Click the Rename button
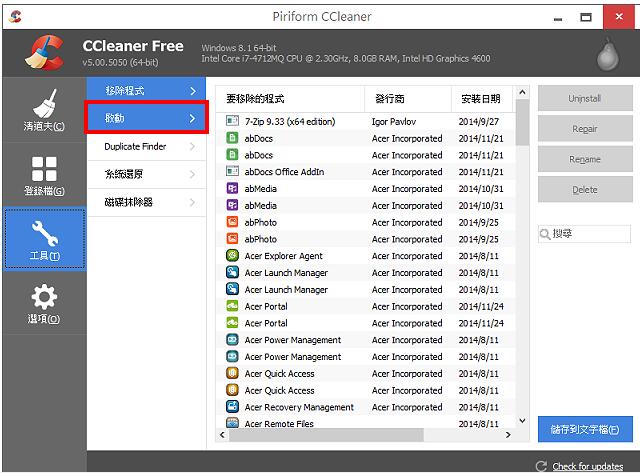Viewport: 640px width, 473px height. click(585, 159)
